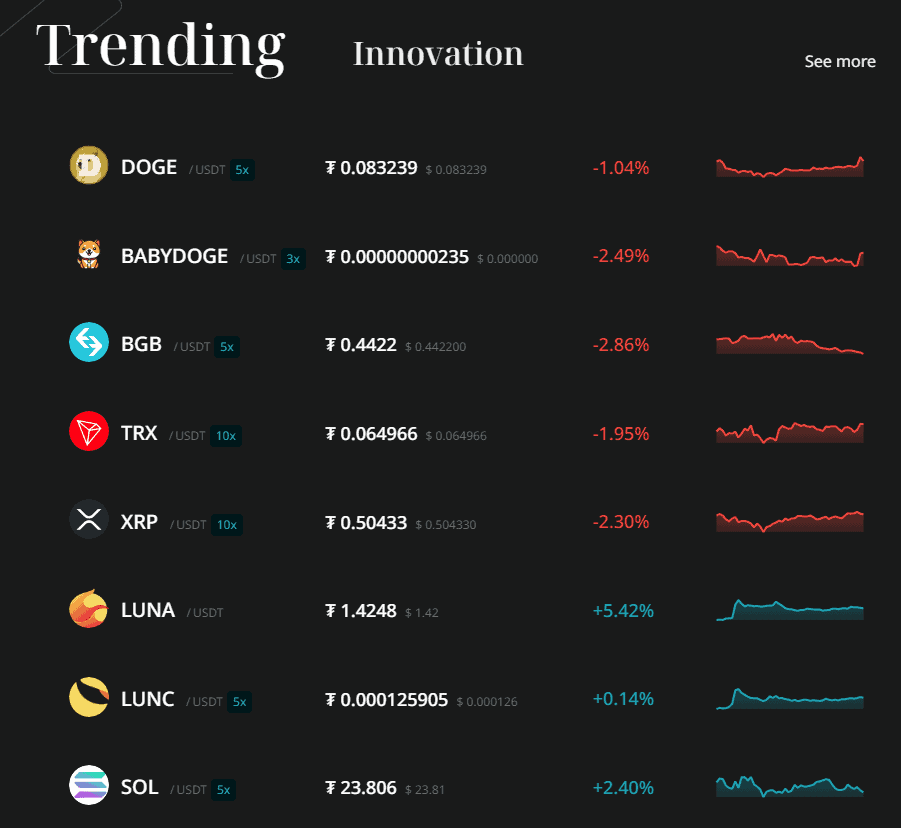This screenshot has height=828, width=901.
Task: Click the 3x leverage badge for BABYDOGE
Action: tap(292, 259)
